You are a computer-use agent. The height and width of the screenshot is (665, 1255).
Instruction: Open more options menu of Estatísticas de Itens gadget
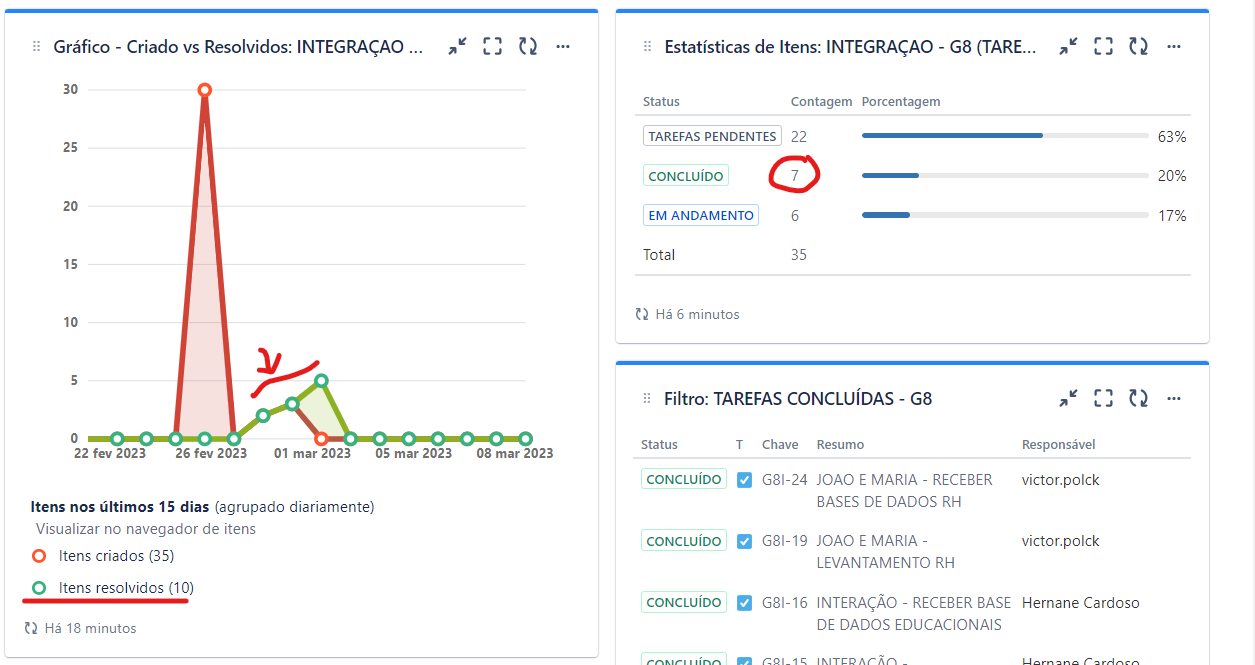tap(1174, 46)
